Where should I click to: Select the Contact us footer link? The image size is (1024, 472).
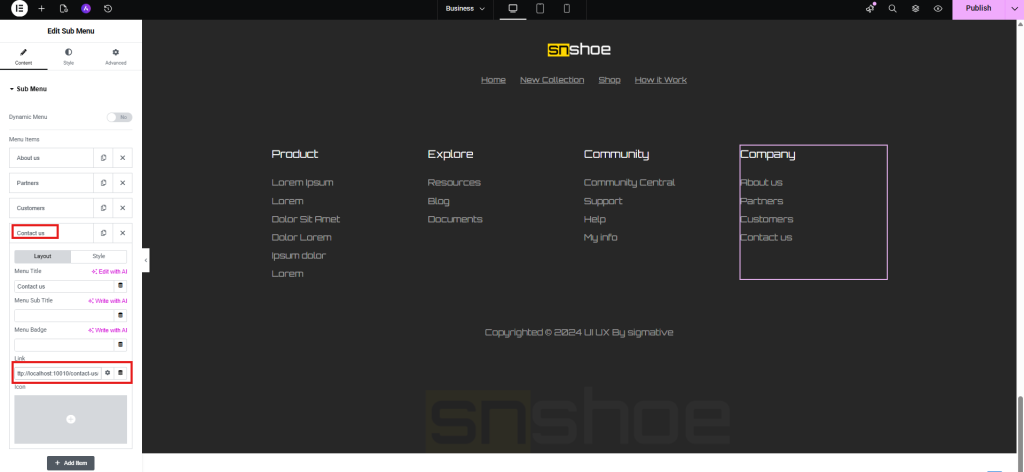(x=766, y=238)
